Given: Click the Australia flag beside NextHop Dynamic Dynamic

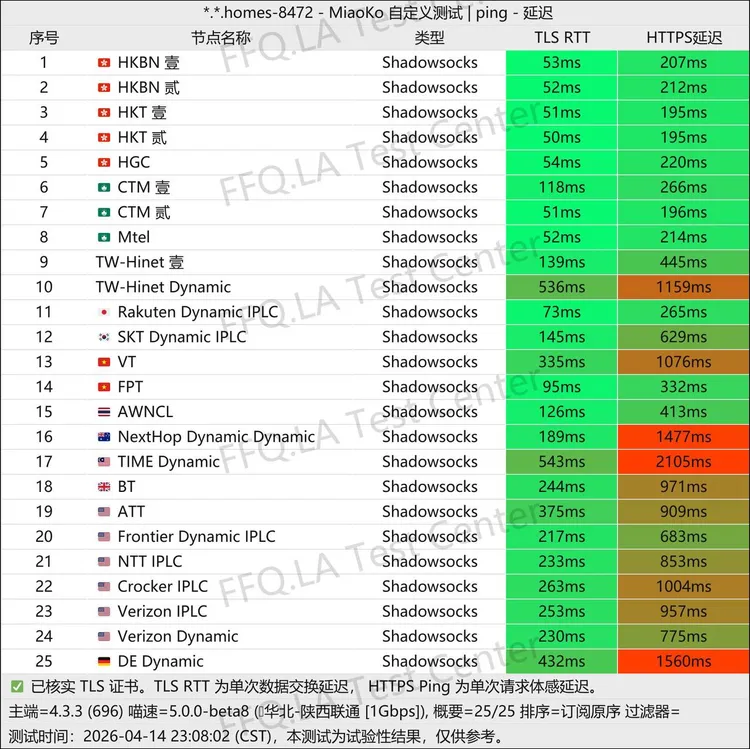Looking at the screenshot, I should [x=104, y=437].
